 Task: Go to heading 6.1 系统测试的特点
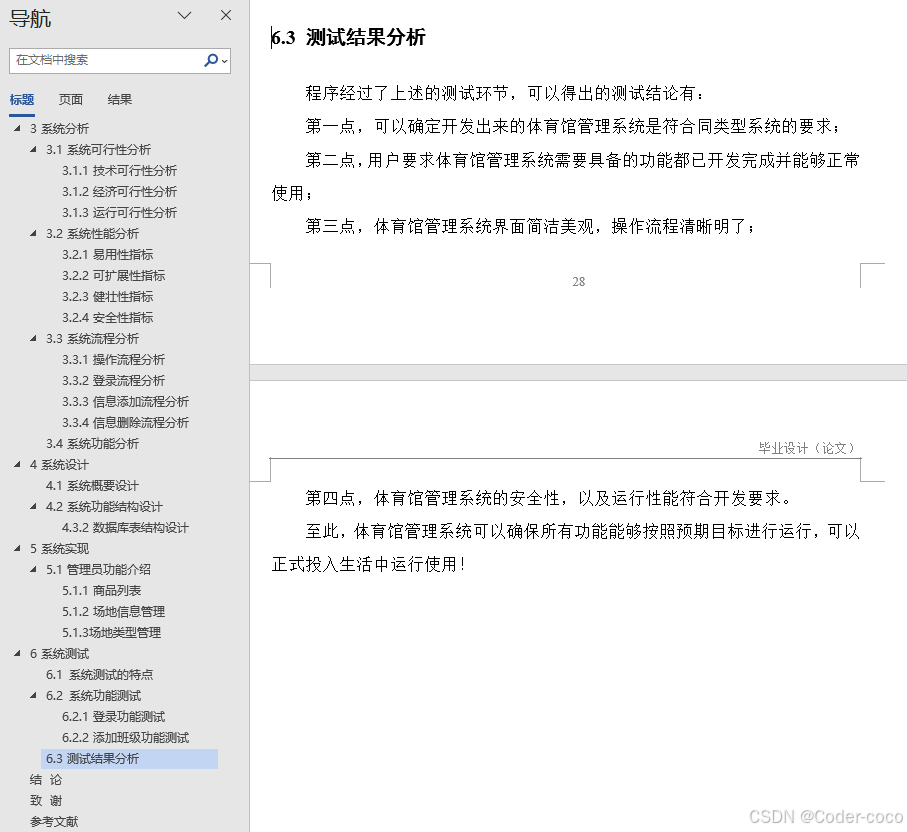(x=99, y=675)
